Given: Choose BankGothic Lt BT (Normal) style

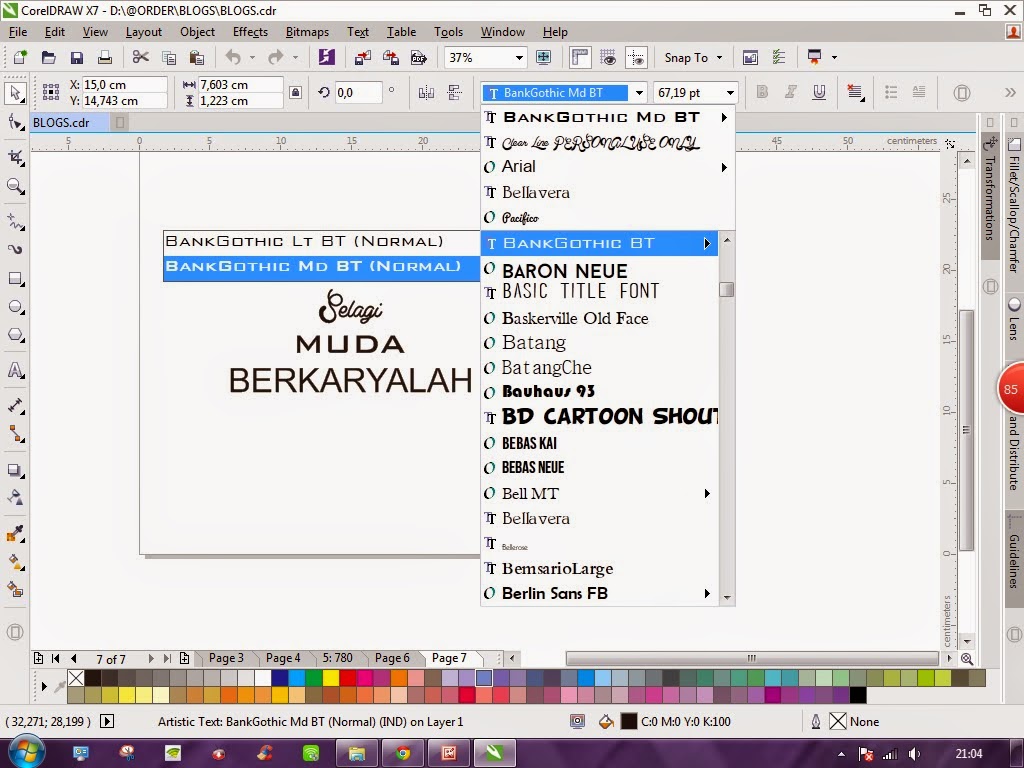Looking at the screenshot, I should pos(321,242).
